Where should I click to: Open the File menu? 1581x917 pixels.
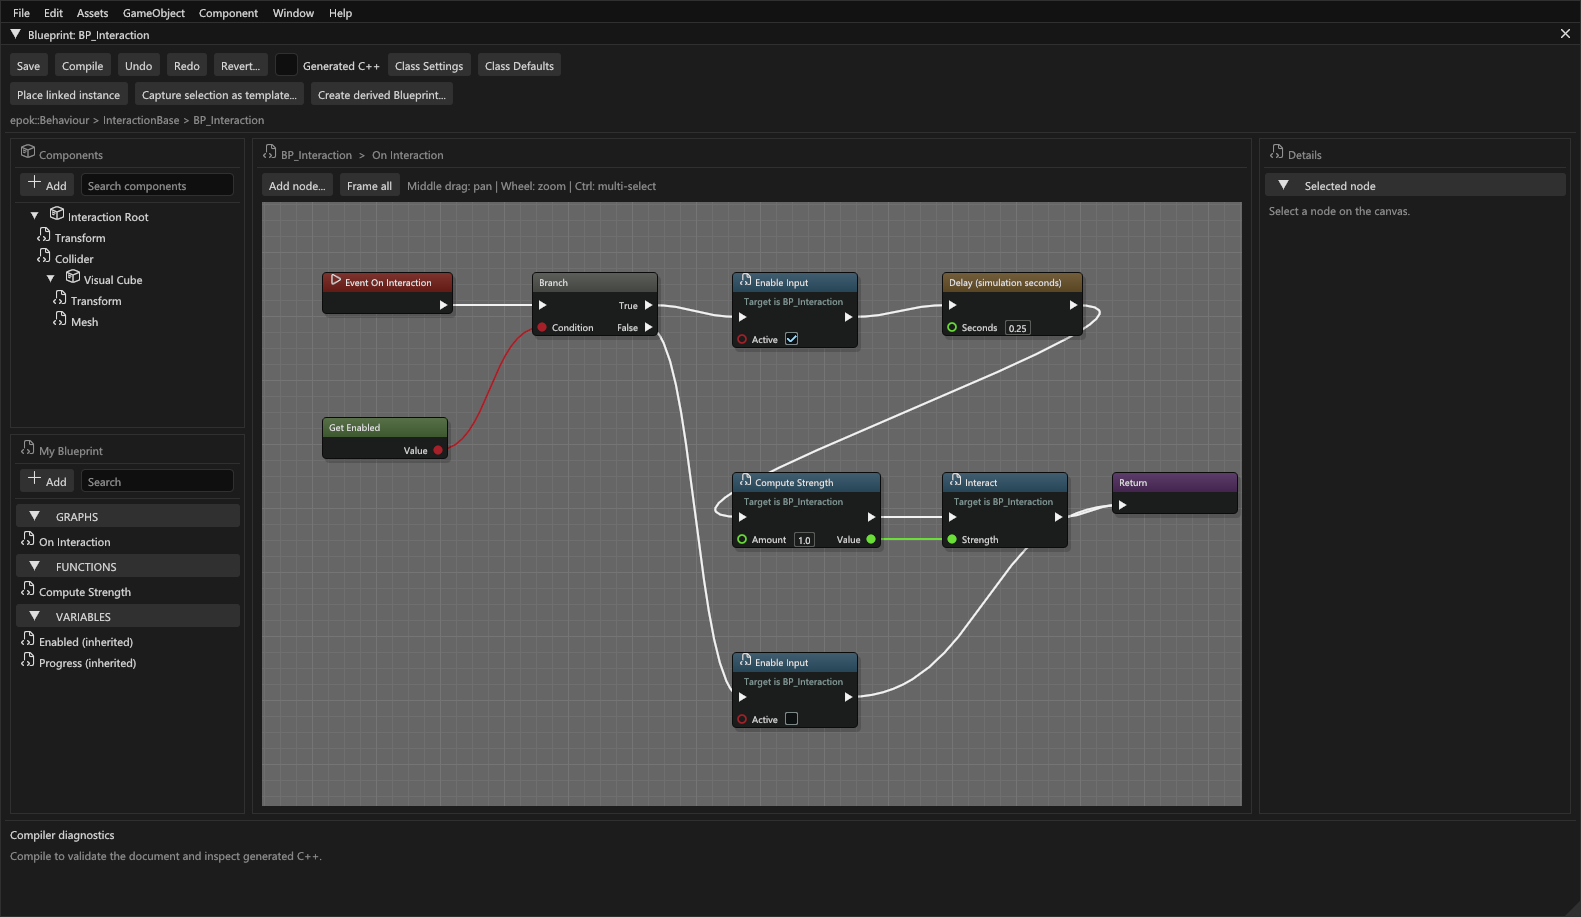pos(21,13)
